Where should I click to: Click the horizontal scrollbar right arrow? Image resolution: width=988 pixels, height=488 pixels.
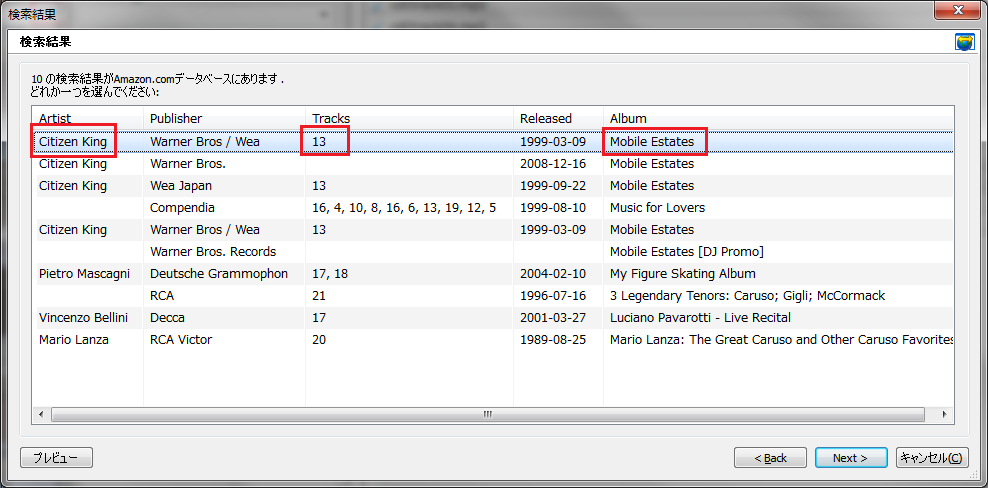coord(944,414)
